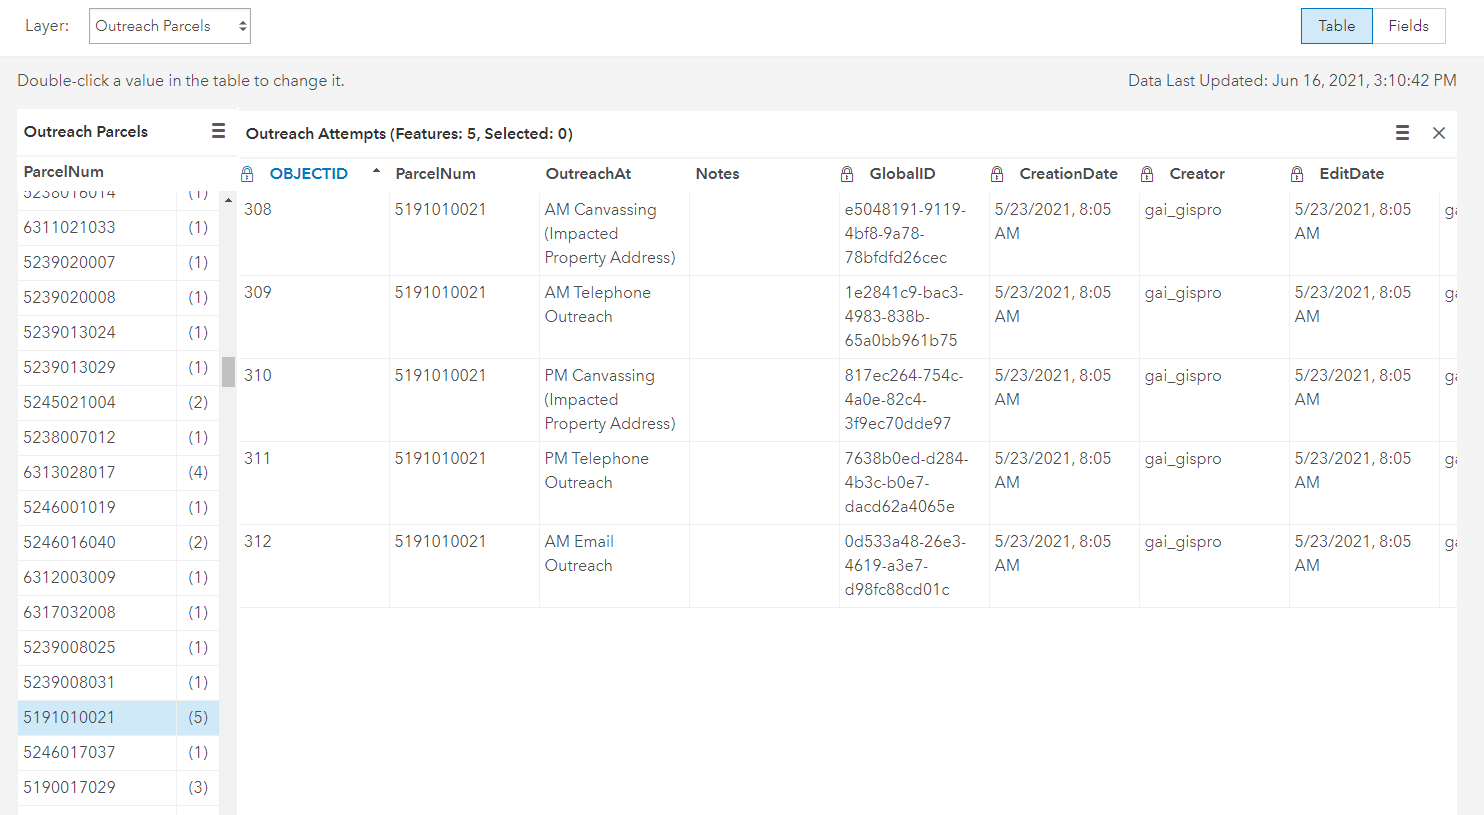
Task: Select parcel 6313028017 in the list
Action: (70, 472)
